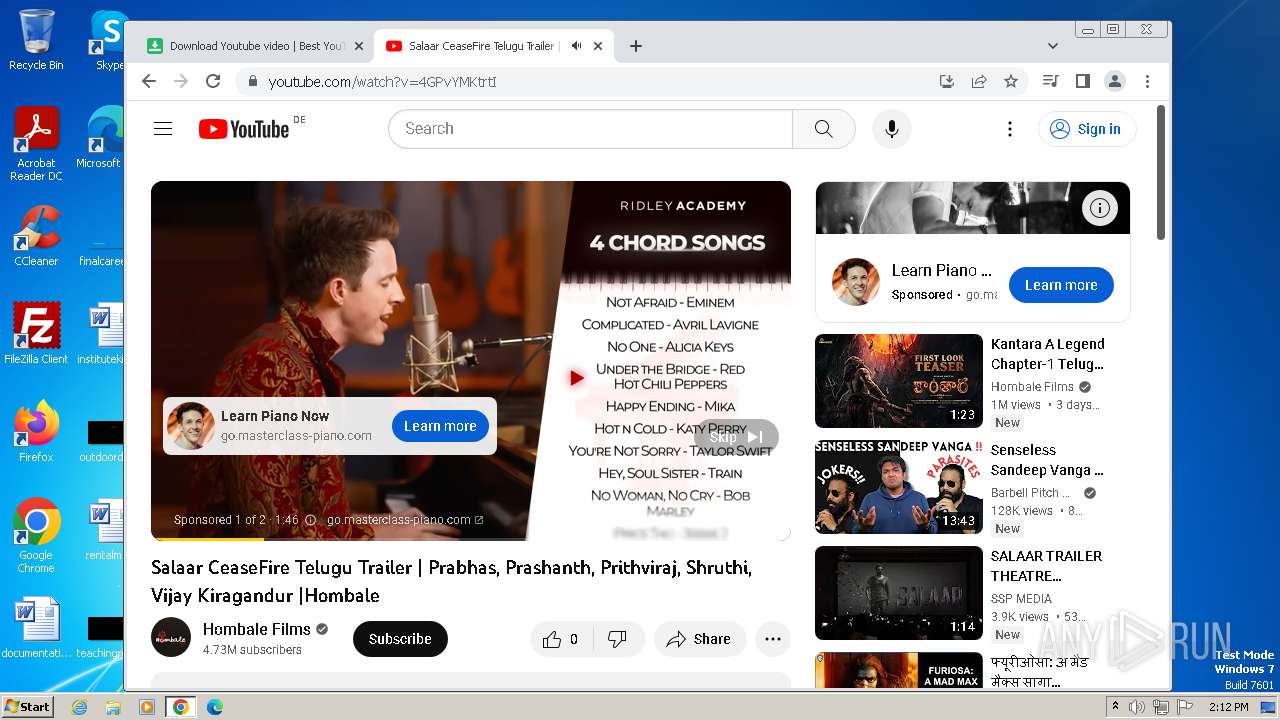Viewport: 1280px width, 720px height.
Task: Open Chrome three-dot menu
Action: click(1147, 81)
